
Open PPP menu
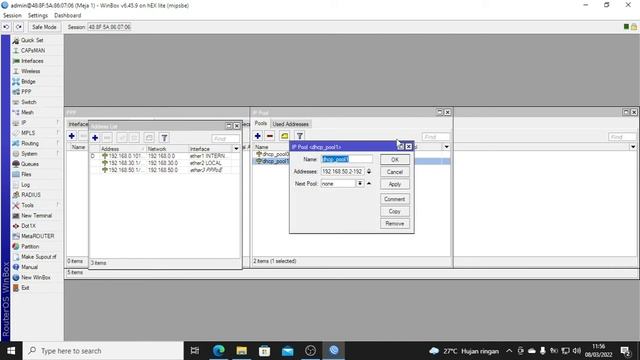pyautogui.click(x=26, y=92)
